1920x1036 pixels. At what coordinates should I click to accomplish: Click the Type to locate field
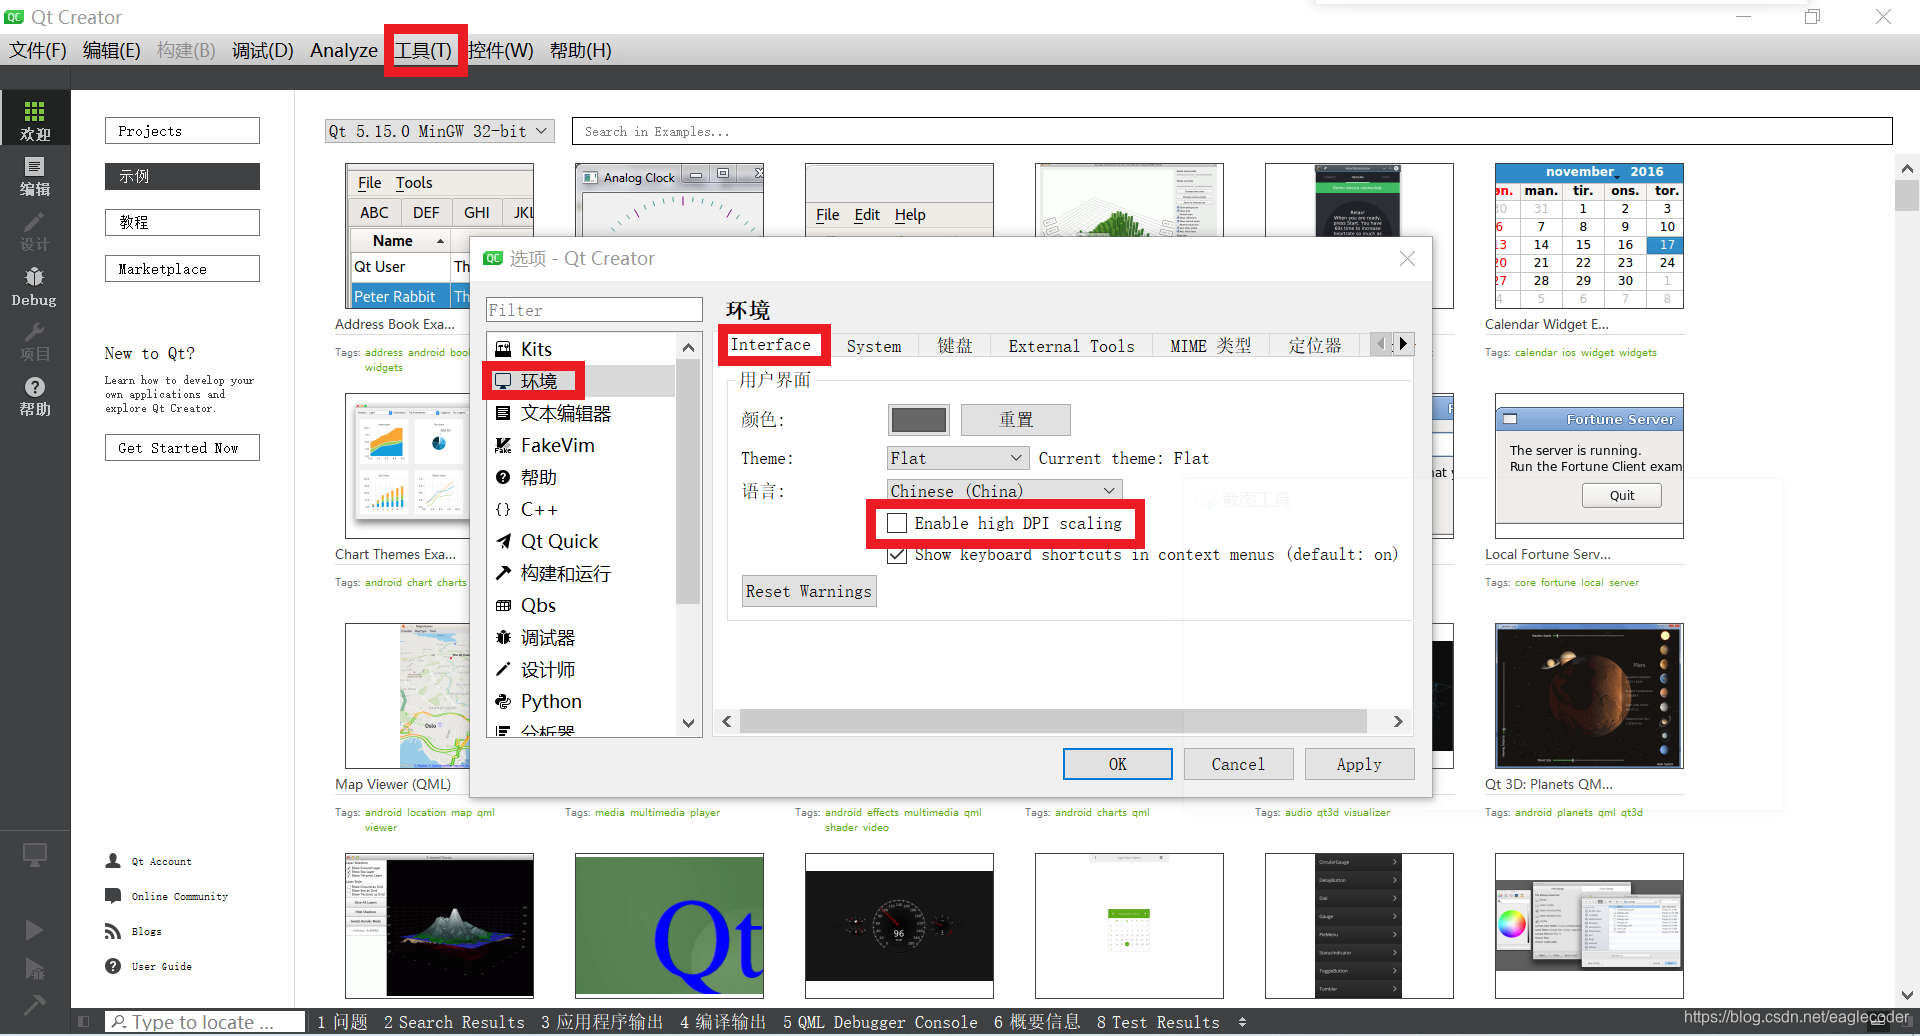click(x=205, y=1022)
